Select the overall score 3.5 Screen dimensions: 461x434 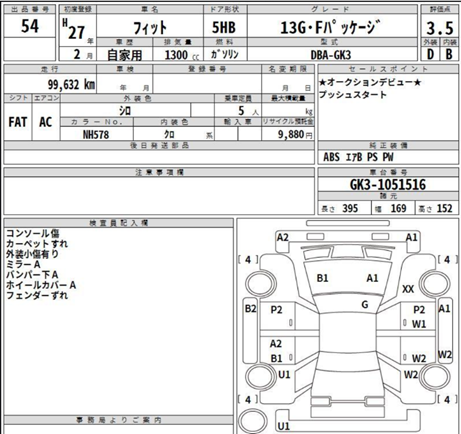tap(440, 28)
